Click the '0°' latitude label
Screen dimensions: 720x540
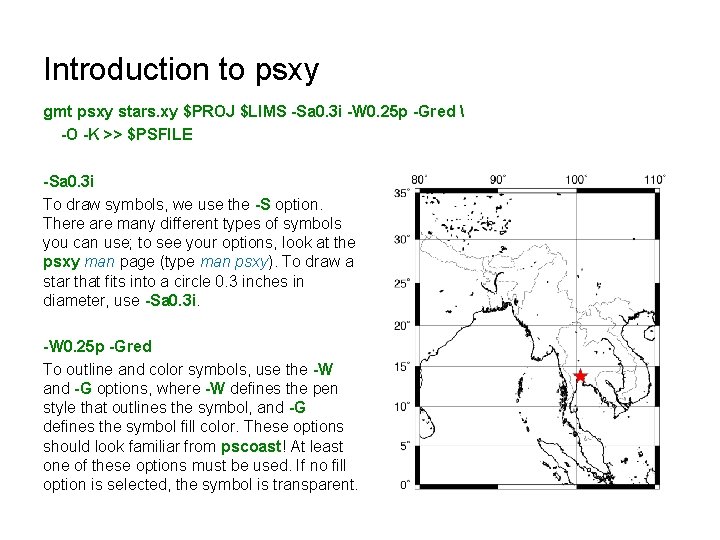(x=405, y=485)
